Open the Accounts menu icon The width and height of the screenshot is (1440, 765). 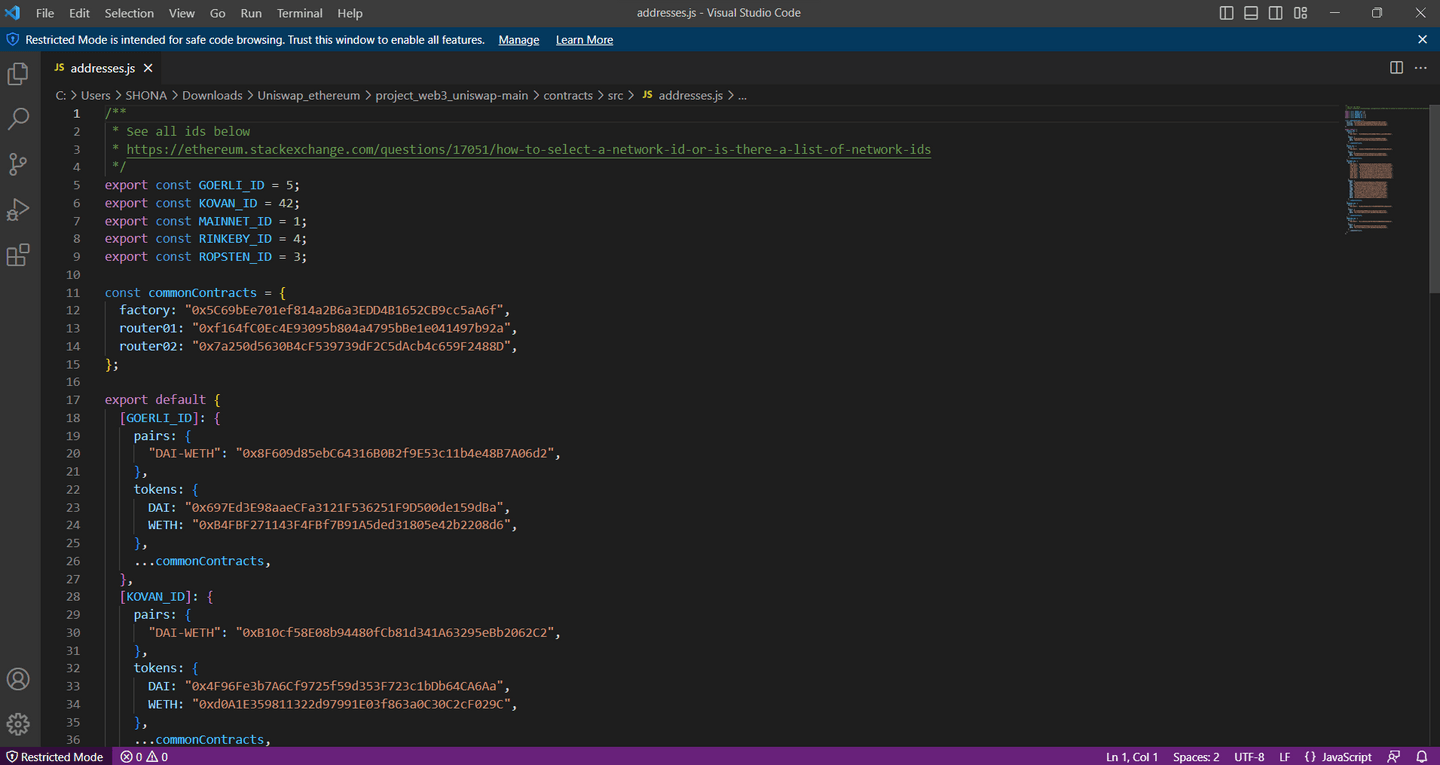coord(18,679)
